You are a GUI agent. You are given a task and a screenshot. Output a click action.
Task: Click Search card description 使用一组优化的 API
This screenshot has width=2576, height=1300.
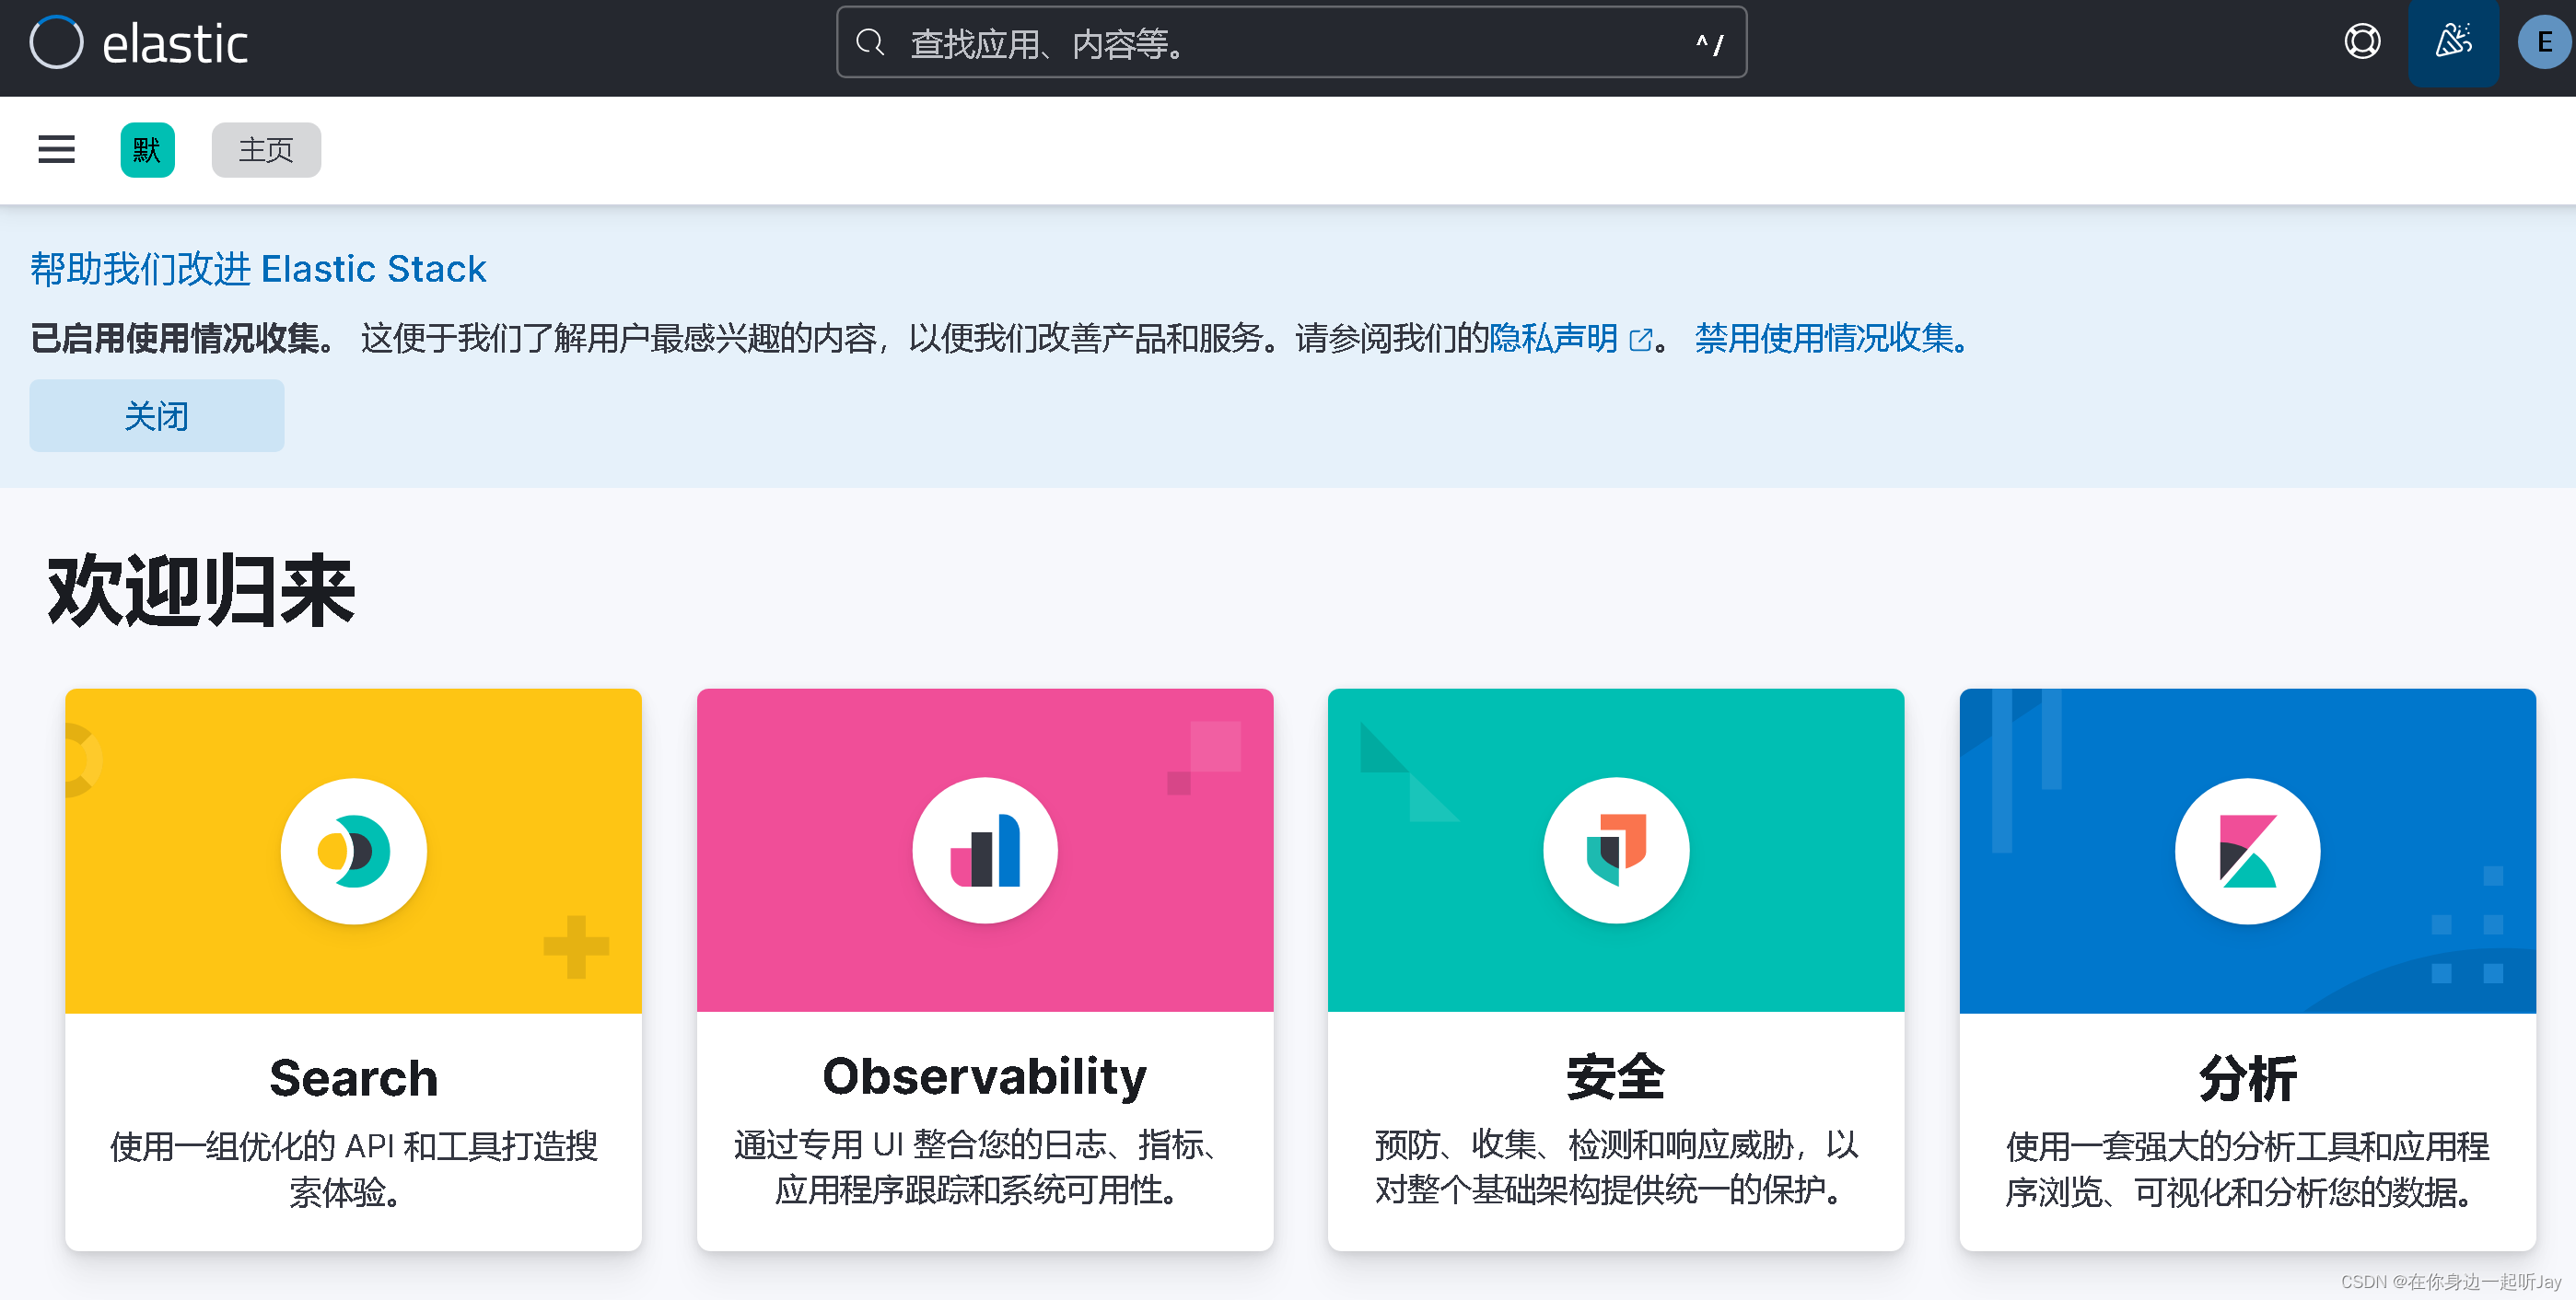353,1169
